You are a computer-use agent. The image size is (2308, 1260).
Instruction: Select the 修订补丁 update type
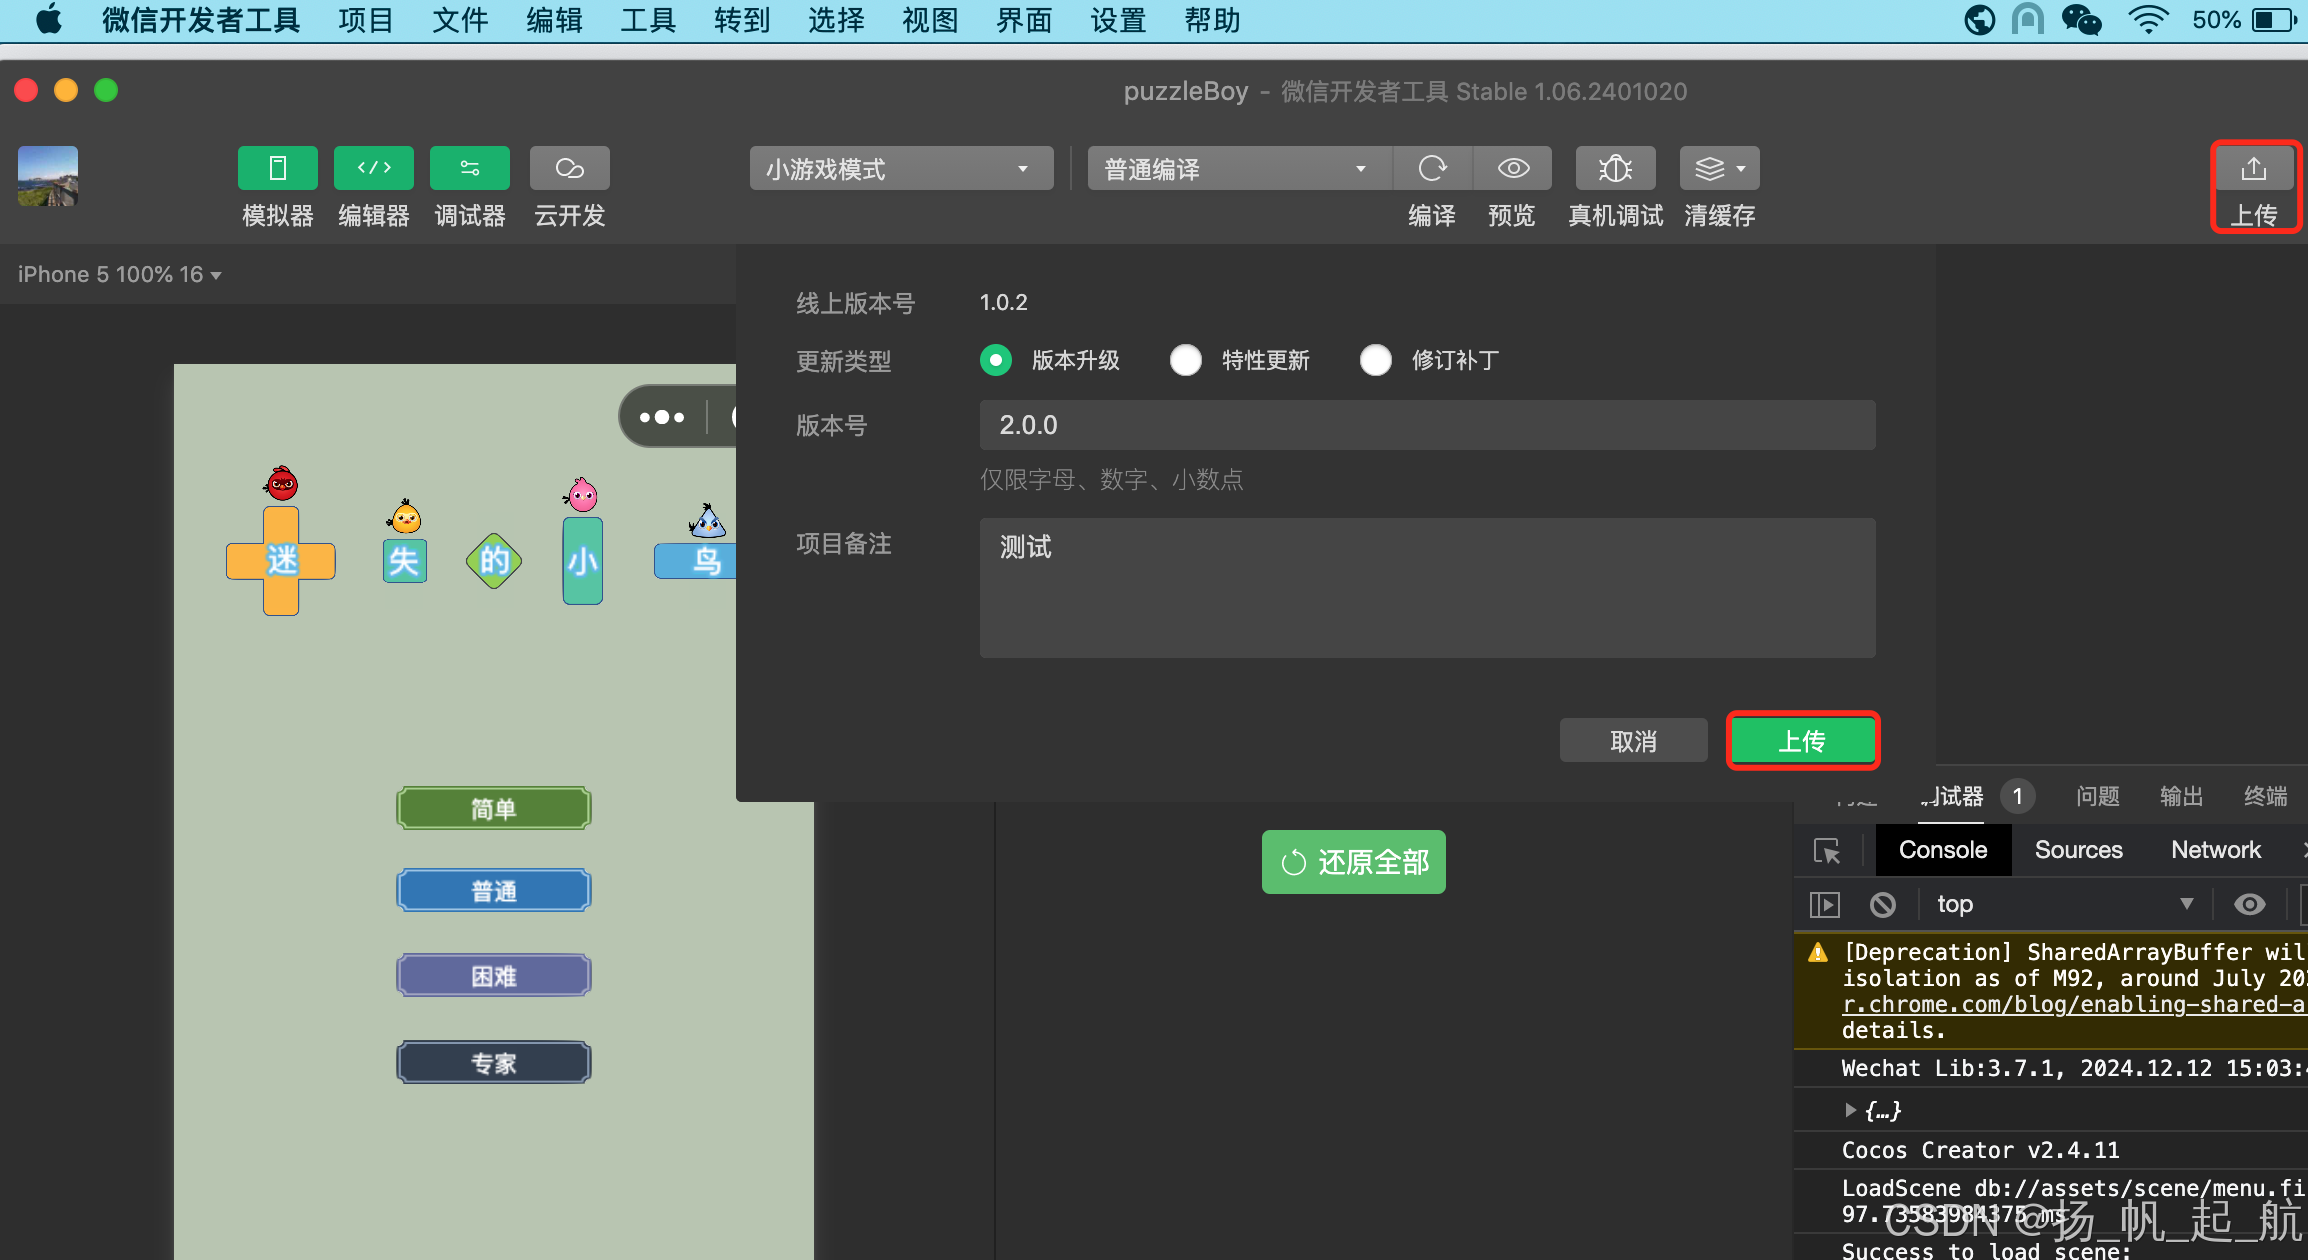[1376, 360]
